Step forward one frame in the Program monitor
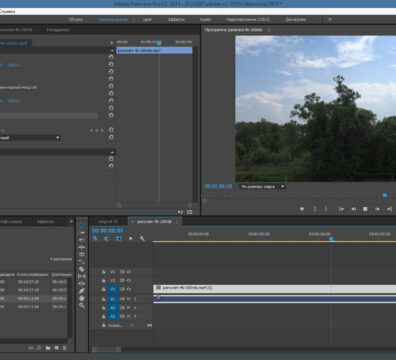Viewport: 396px width, 360px height. [x=377, y=209]
